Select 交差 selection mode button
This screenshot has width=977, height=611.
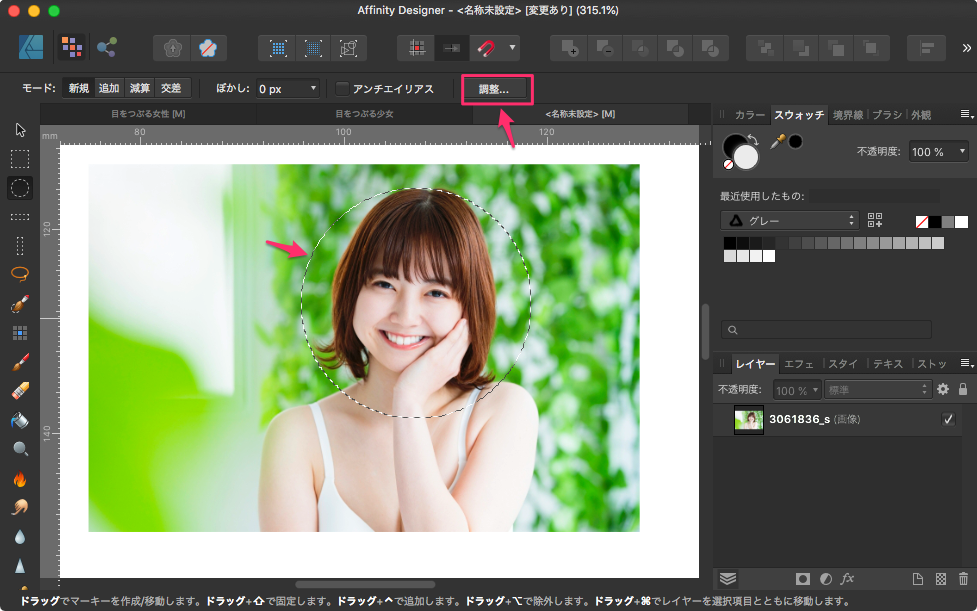tap(171, 89)
